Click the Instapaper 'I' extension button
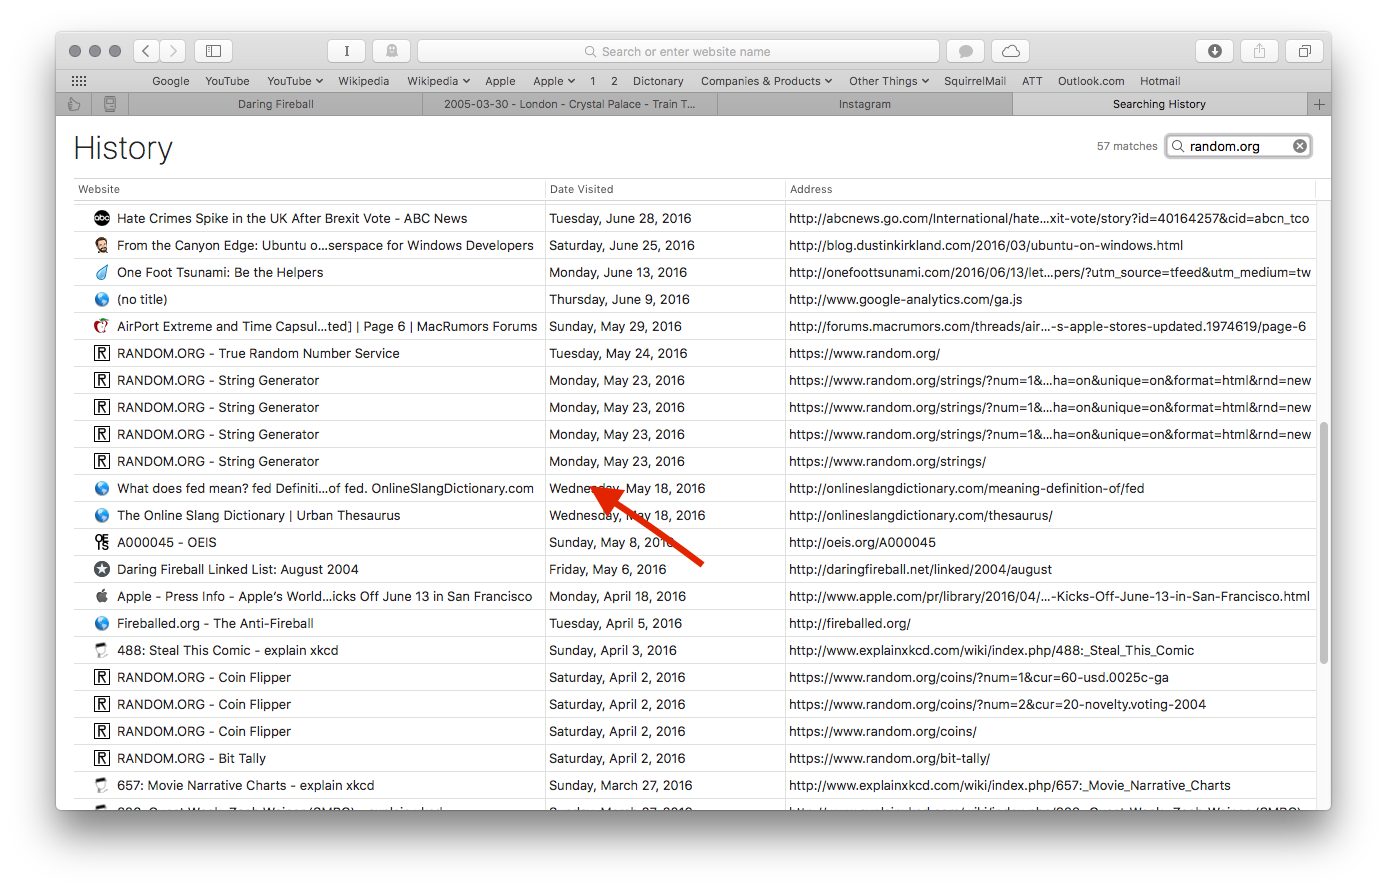The image size is (1387, 890). tap(346, 51)
